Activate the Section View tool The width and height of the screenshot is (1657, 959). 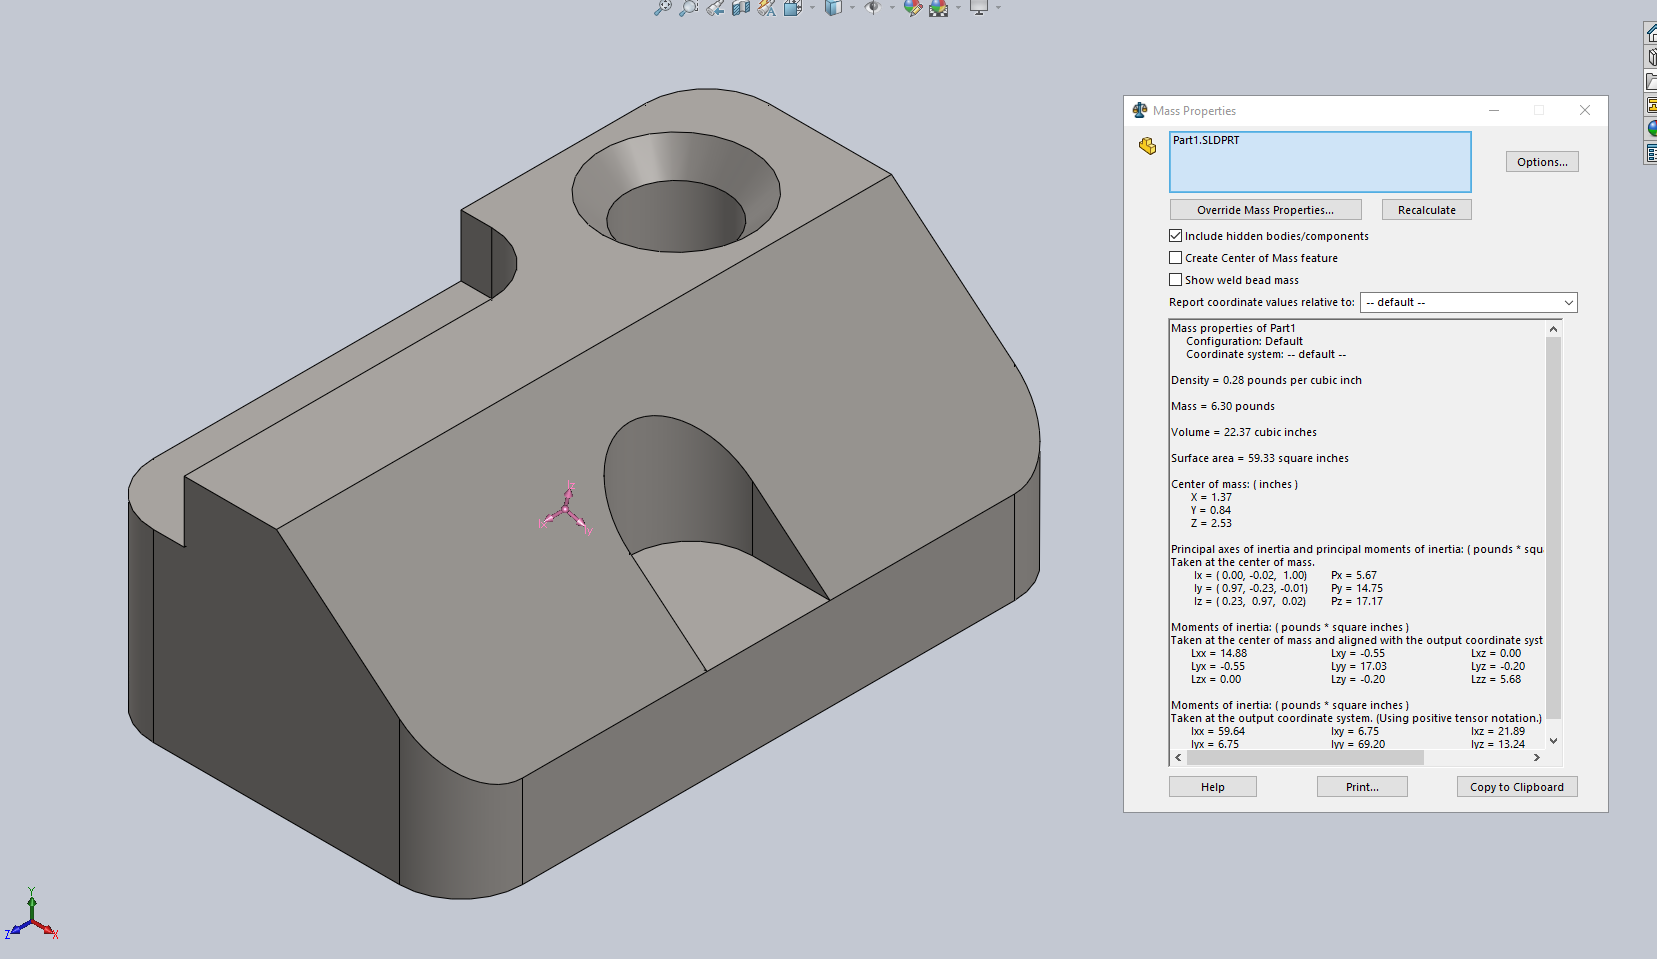point(741,8)
